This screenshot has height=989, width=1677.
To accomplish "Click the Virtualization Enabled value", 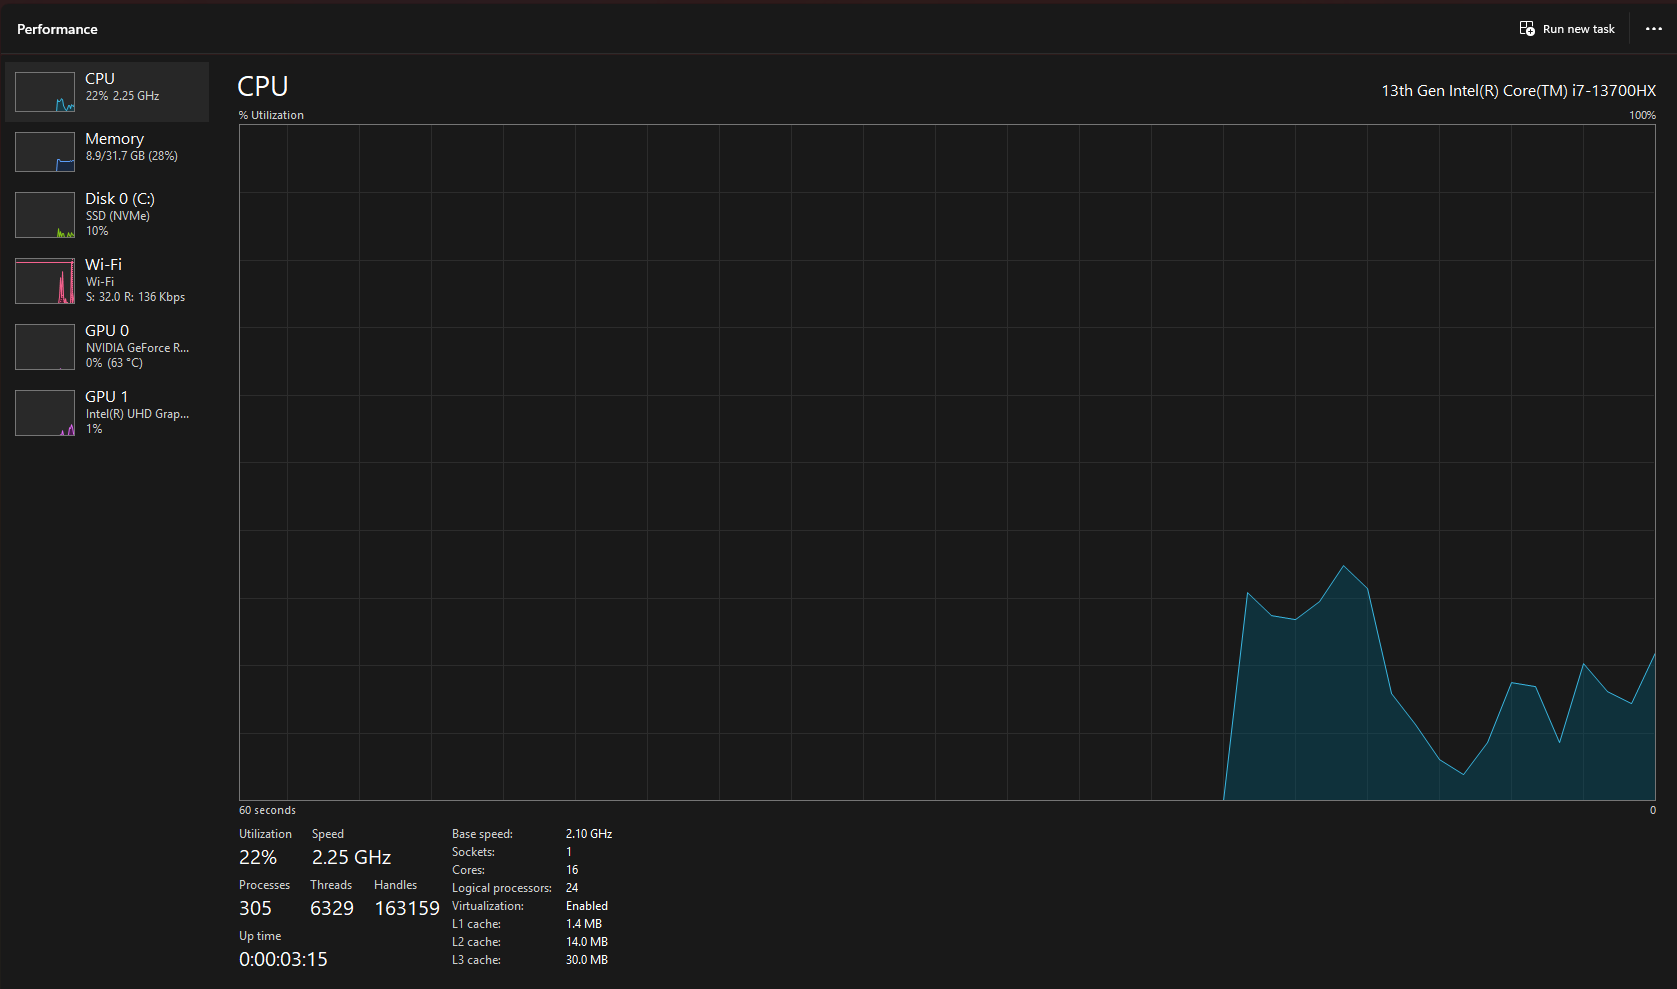I will (587, 906).
